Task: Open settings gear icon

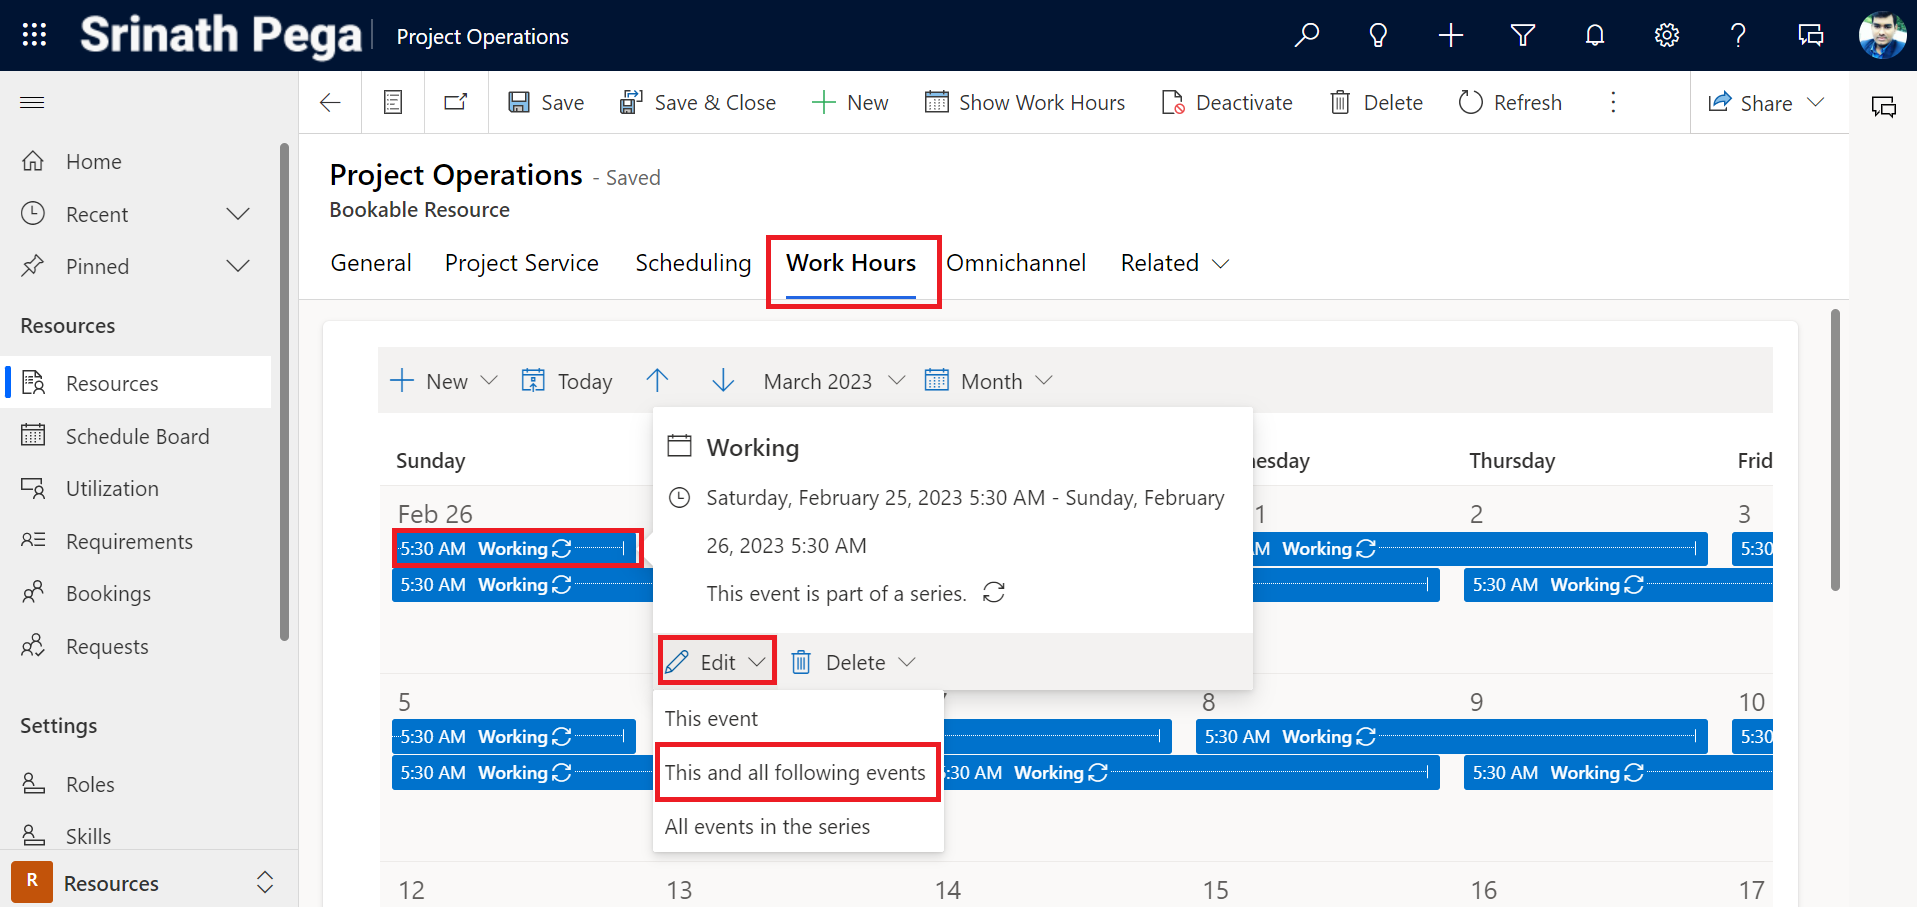Action: [1666, 36]
